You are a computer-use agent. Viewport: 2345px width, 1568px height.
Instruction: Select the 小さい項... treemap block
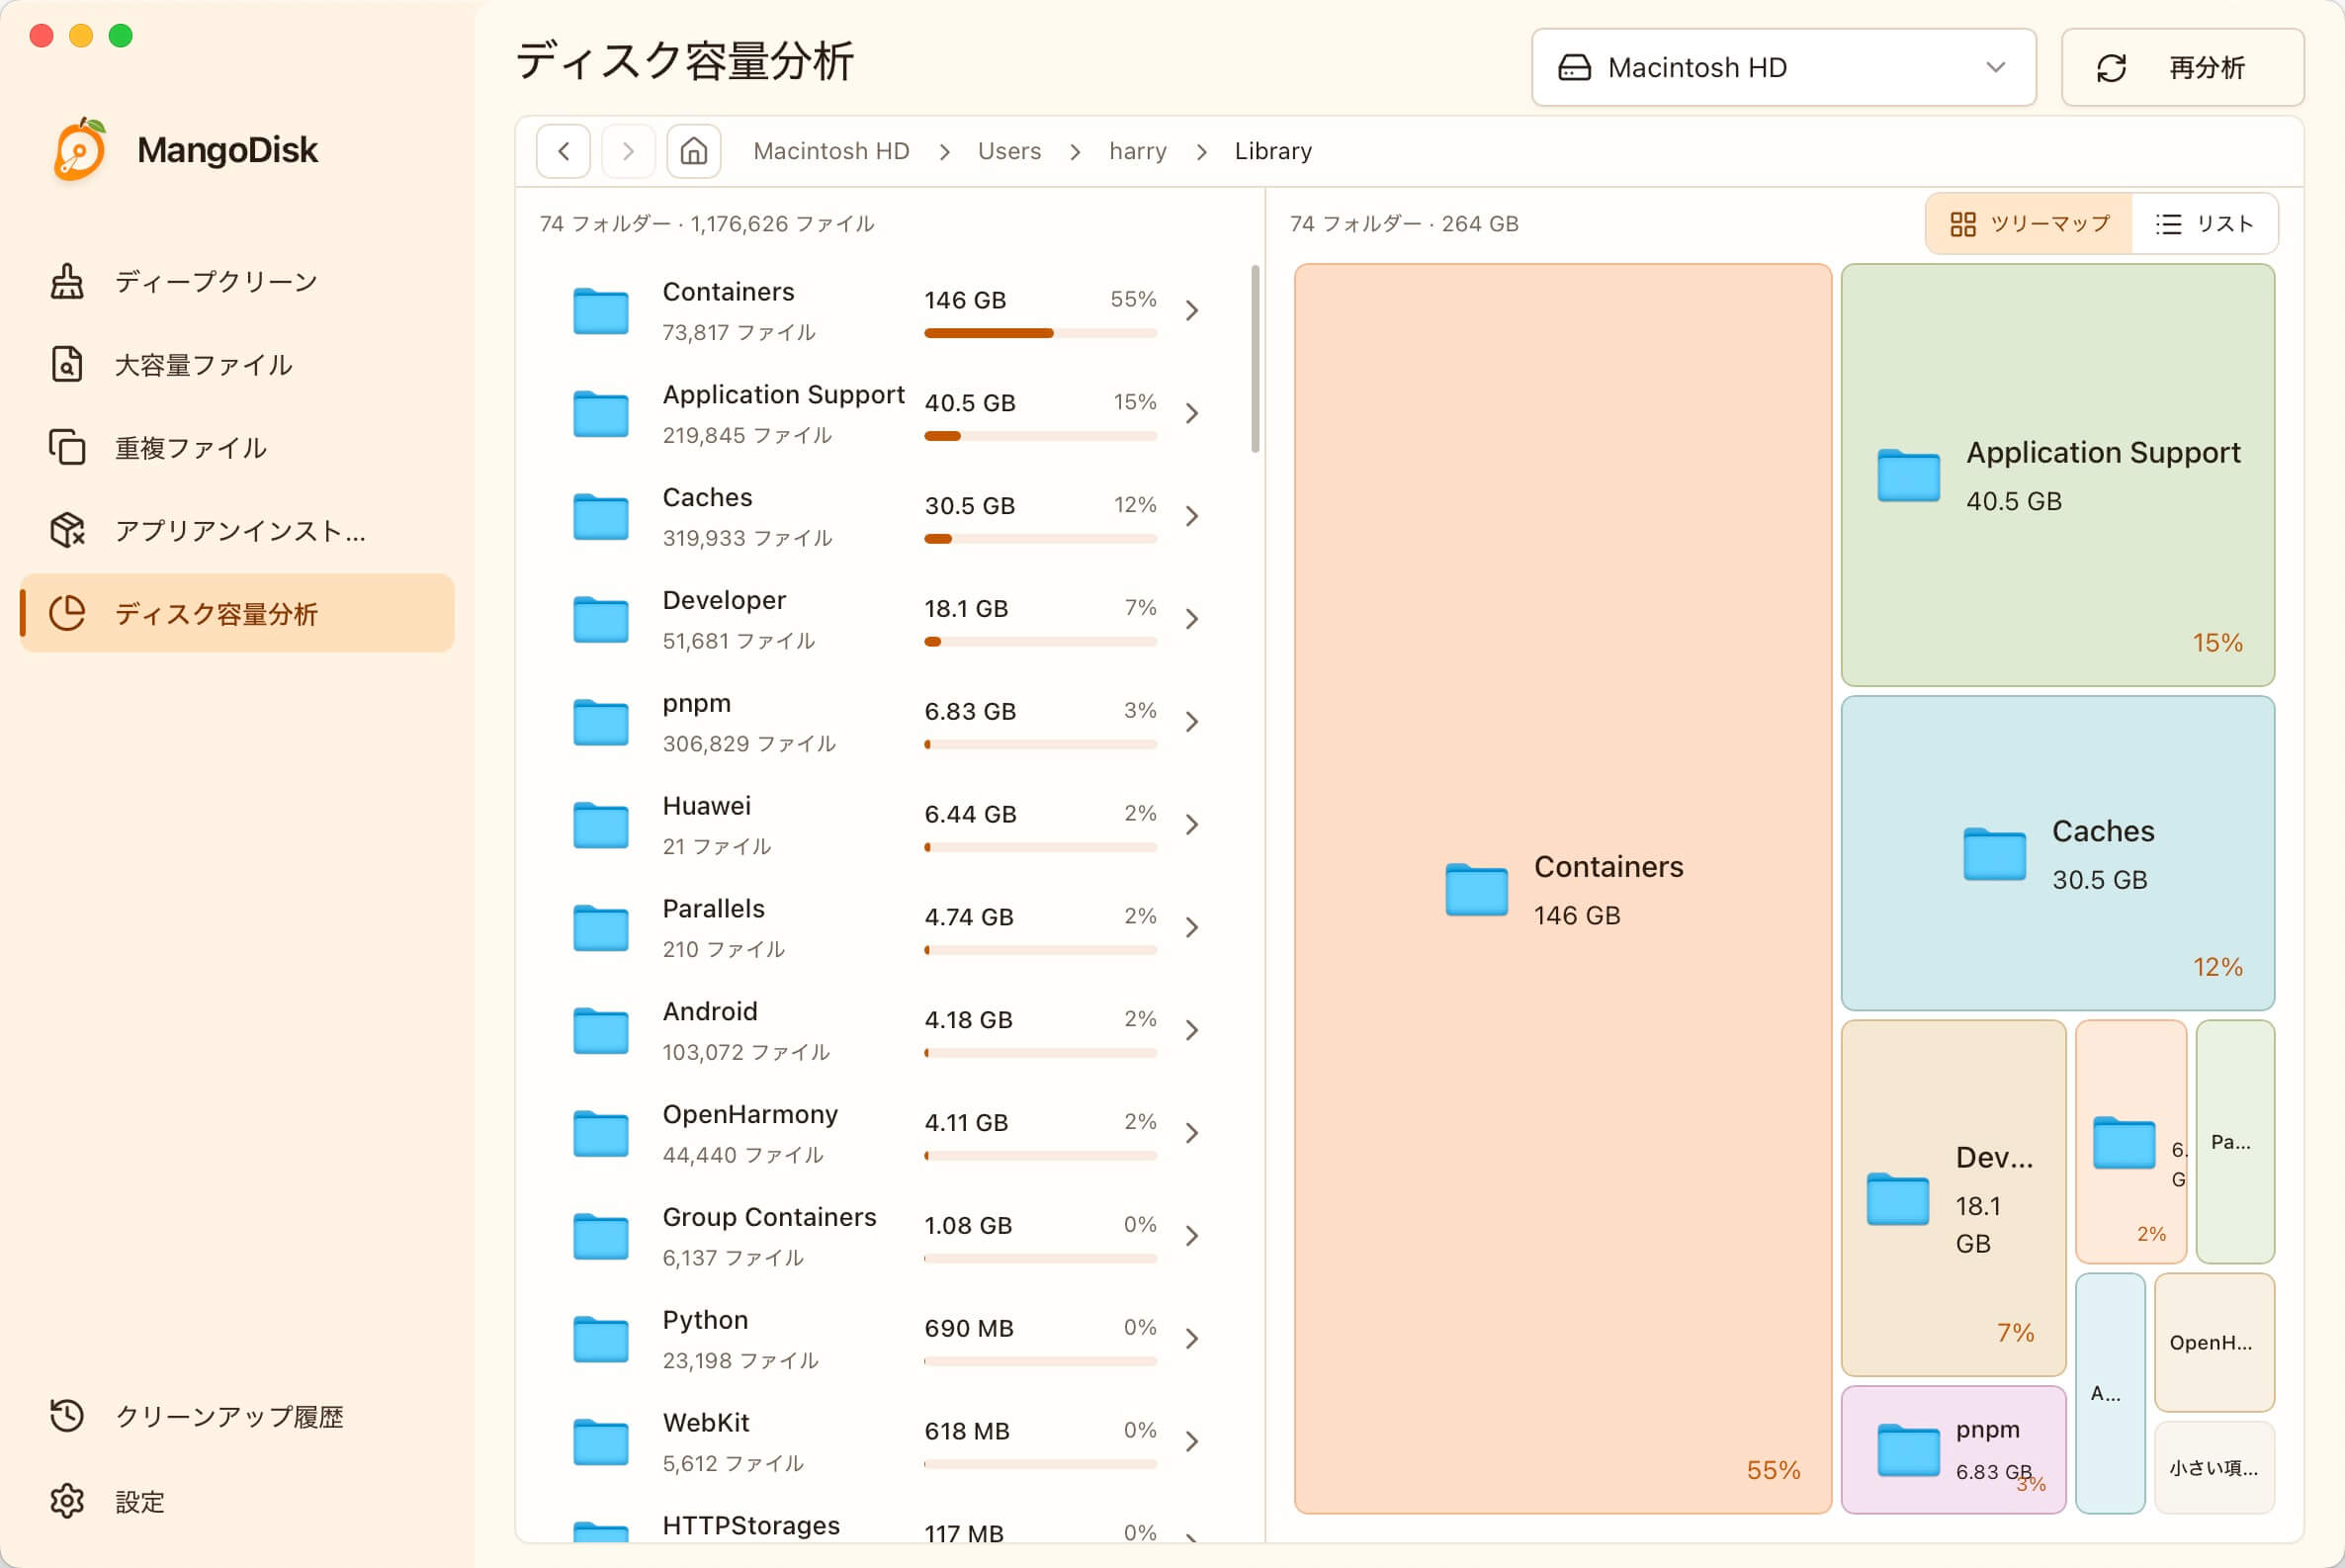(x=2214, y=1467)
